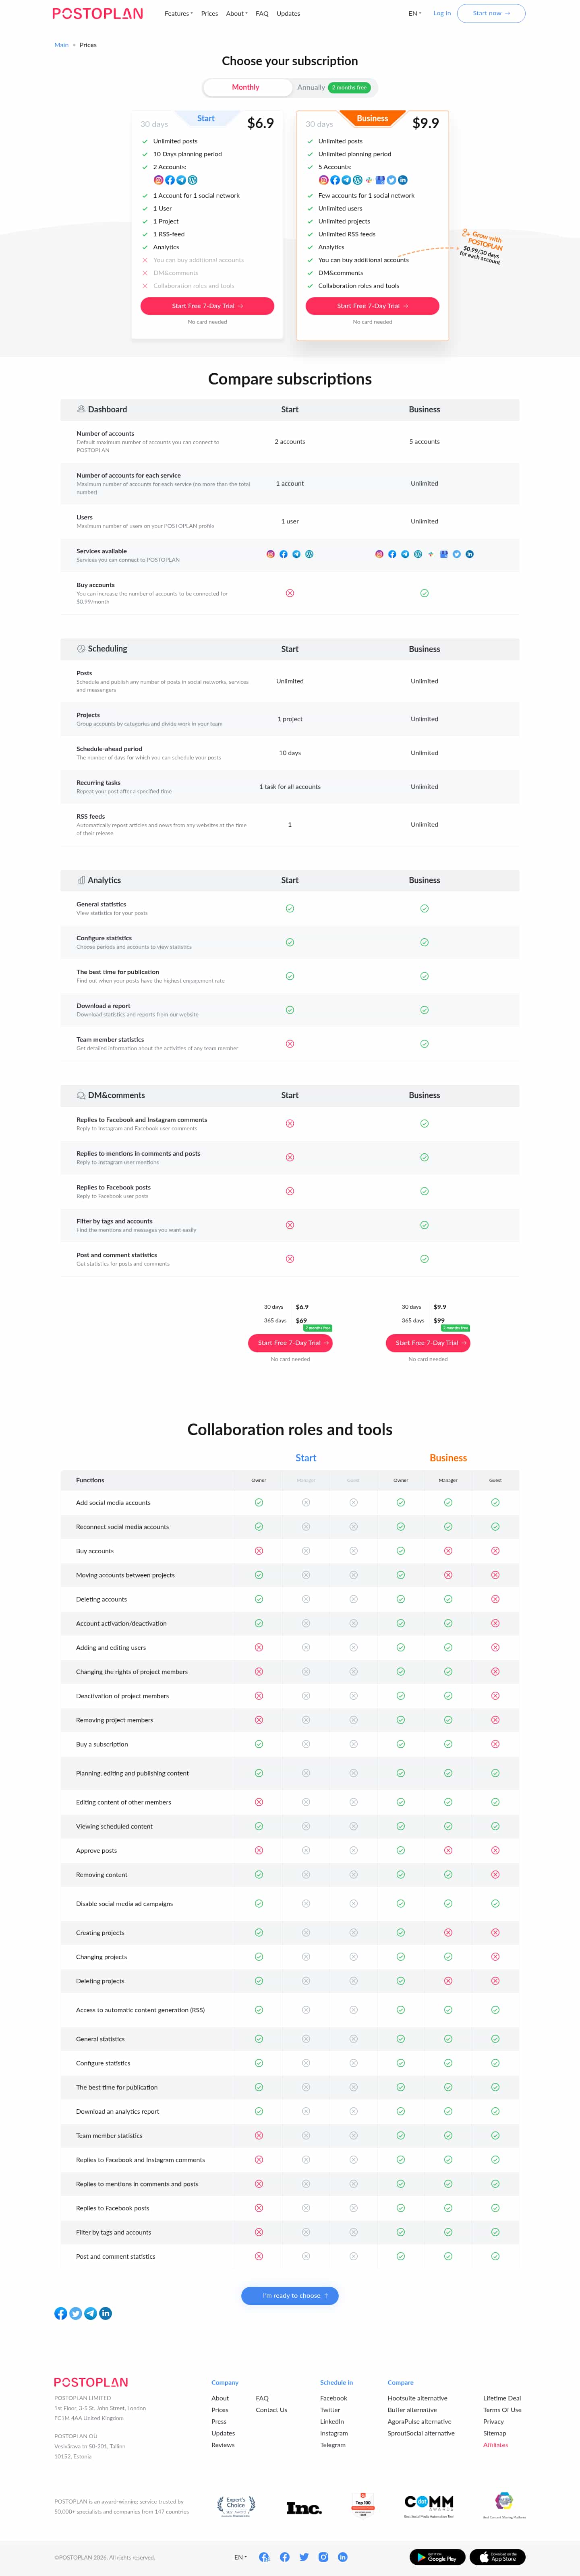Open the Hootsuite alternative footer link
Image resolution: width=580 pixels, height=2576 pixels.
coord(417,2398)
